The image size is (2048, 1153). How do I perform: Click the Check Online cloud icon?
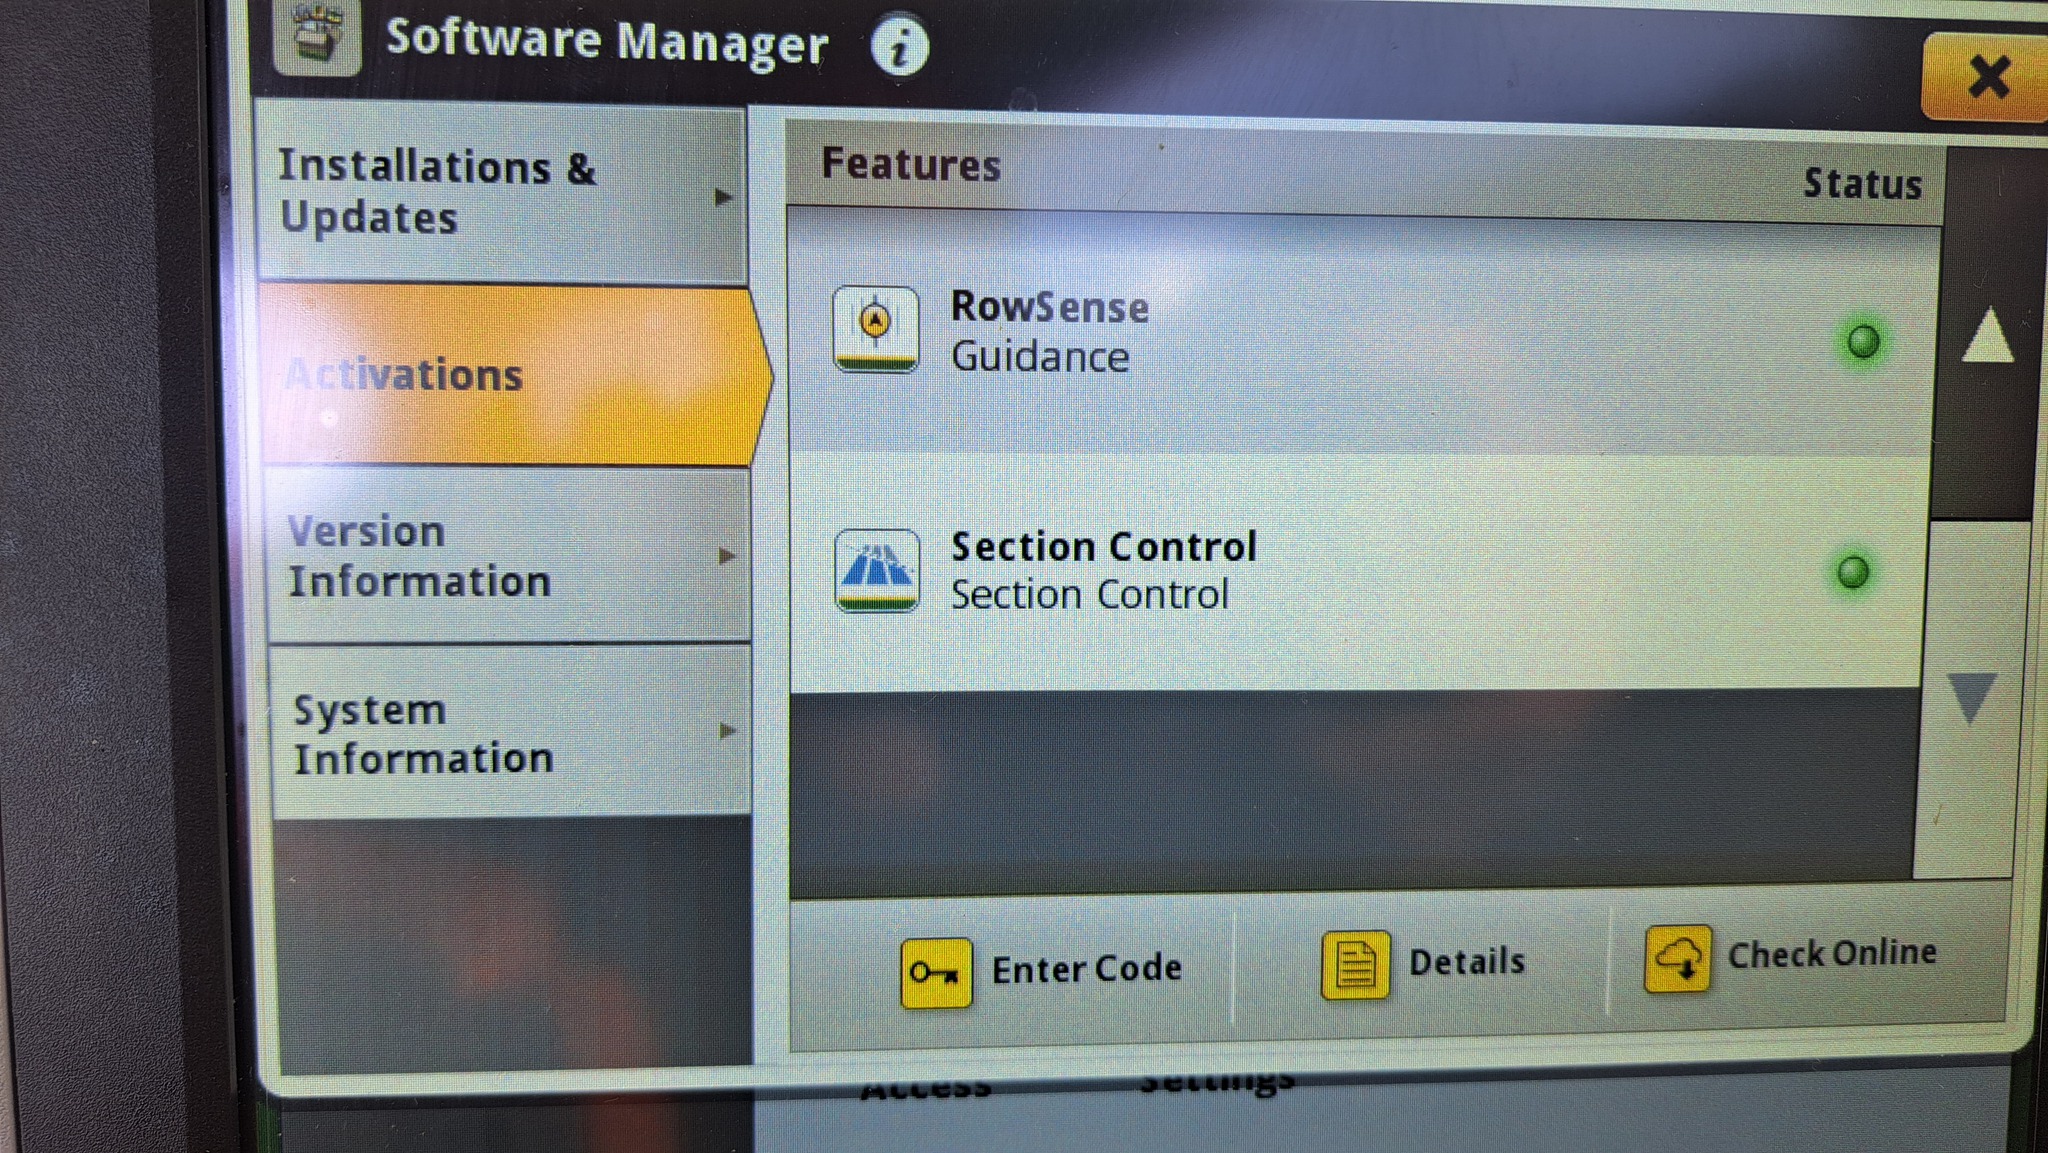[x=1677, y=958]
